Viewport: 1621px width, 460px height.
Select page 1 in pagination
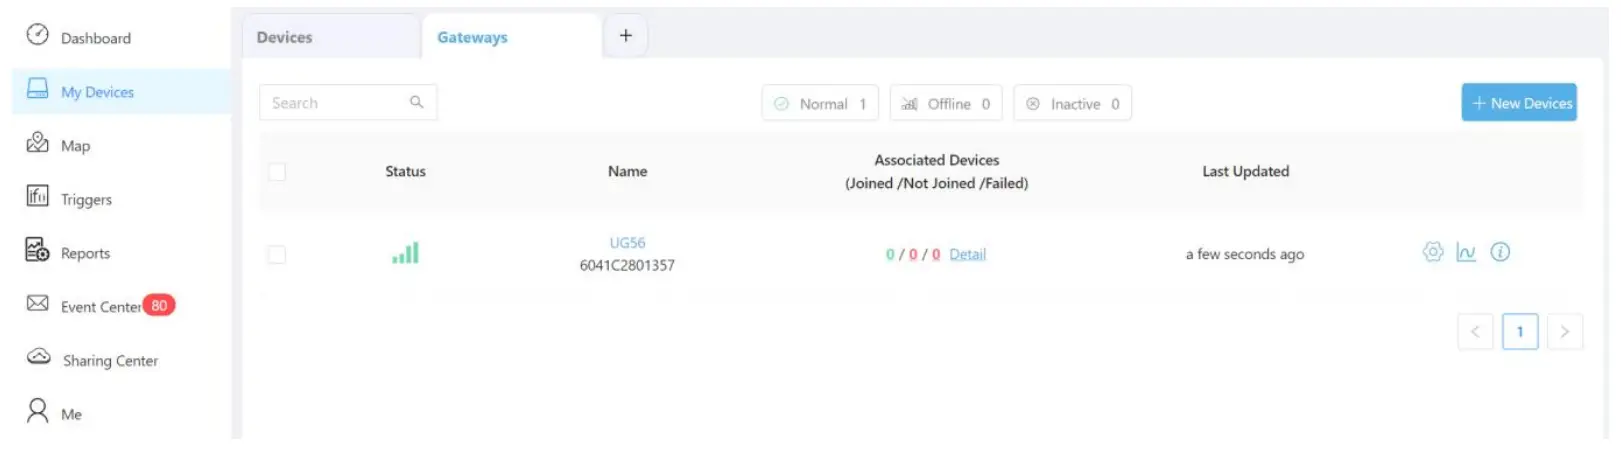[1520, 332]
